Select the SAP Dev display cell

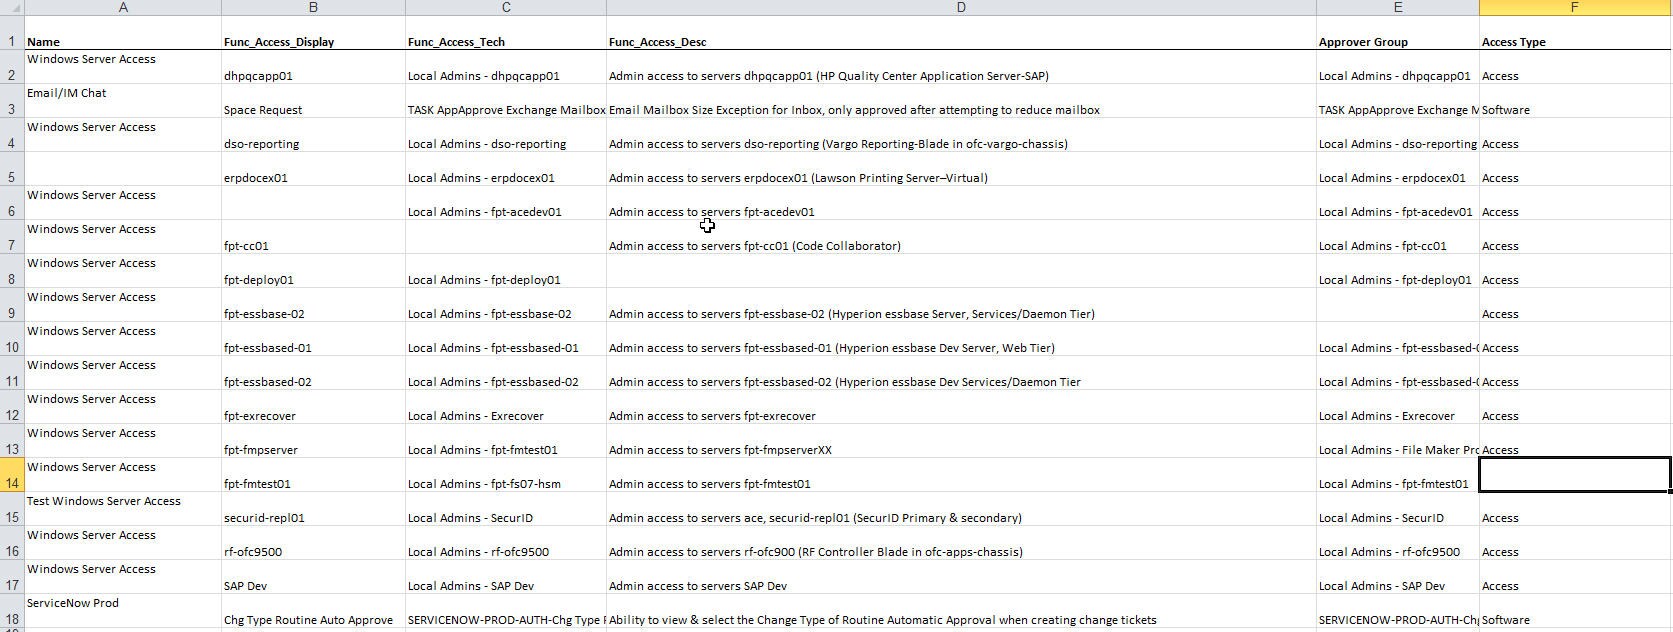(x=313, y=577)
